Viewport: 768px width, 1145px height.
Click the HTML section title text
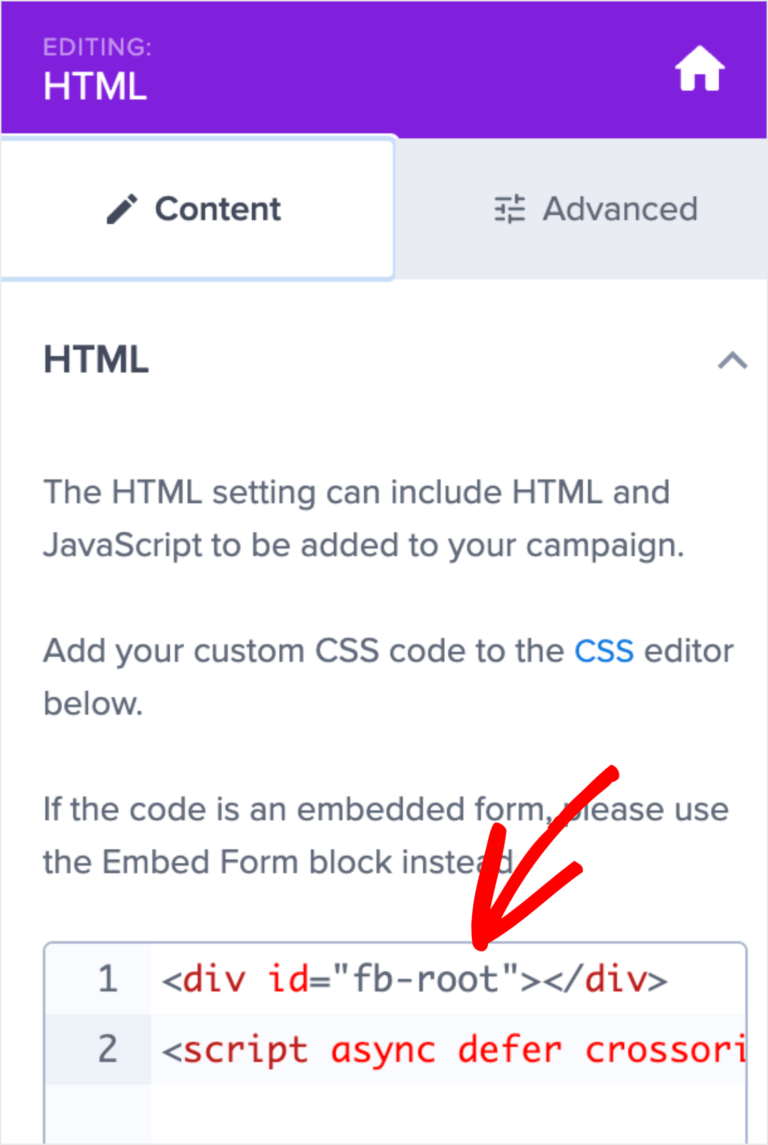click(96, 359)
